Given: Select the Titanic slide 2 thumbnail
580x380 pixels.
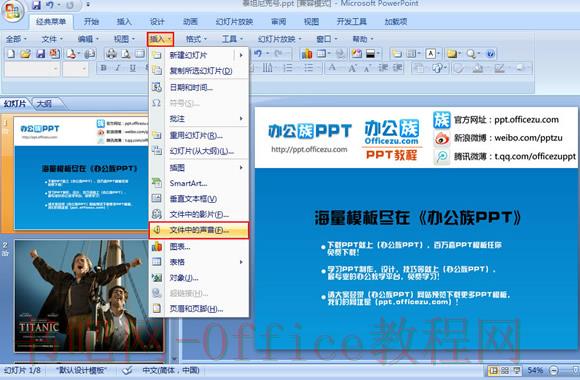Looking at the screenshot, I should pyautogui.click(x=89, y=296).
